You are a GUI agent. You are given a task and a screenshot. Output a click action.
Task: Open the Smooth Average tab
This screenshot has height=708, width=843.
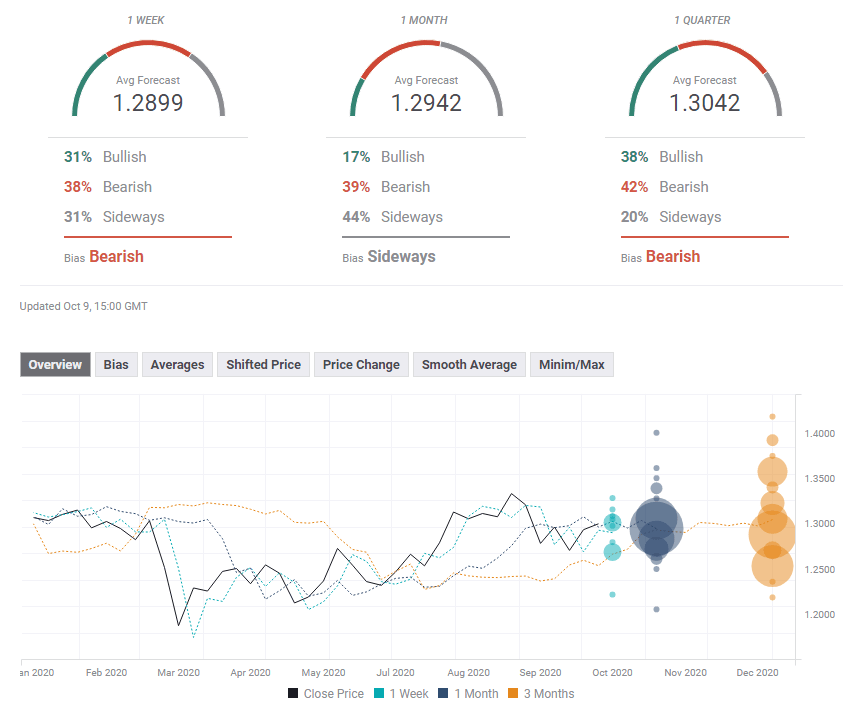point(468,365)
